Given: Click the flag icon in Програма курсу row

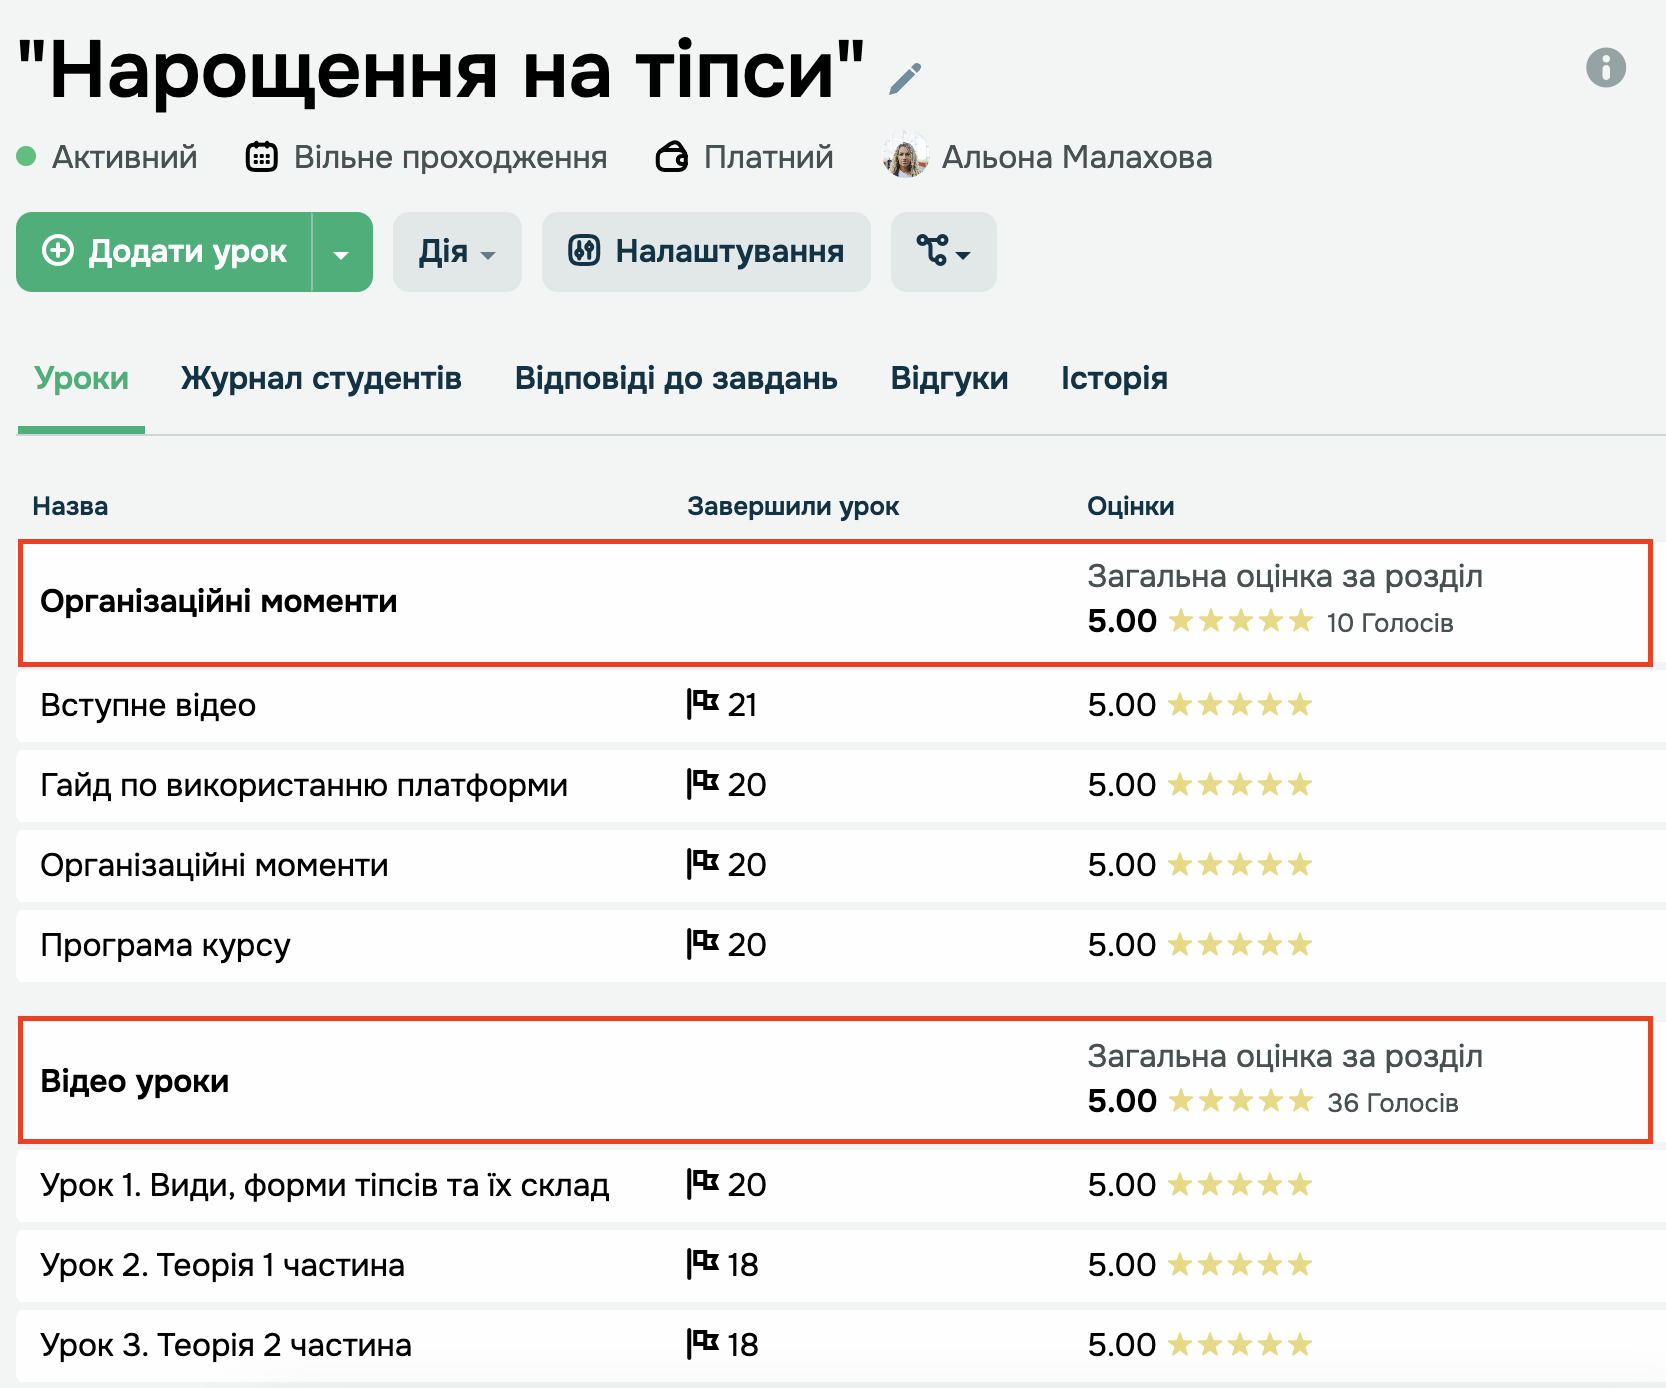Looking at the screenshot, I should (x=703, y=944).
